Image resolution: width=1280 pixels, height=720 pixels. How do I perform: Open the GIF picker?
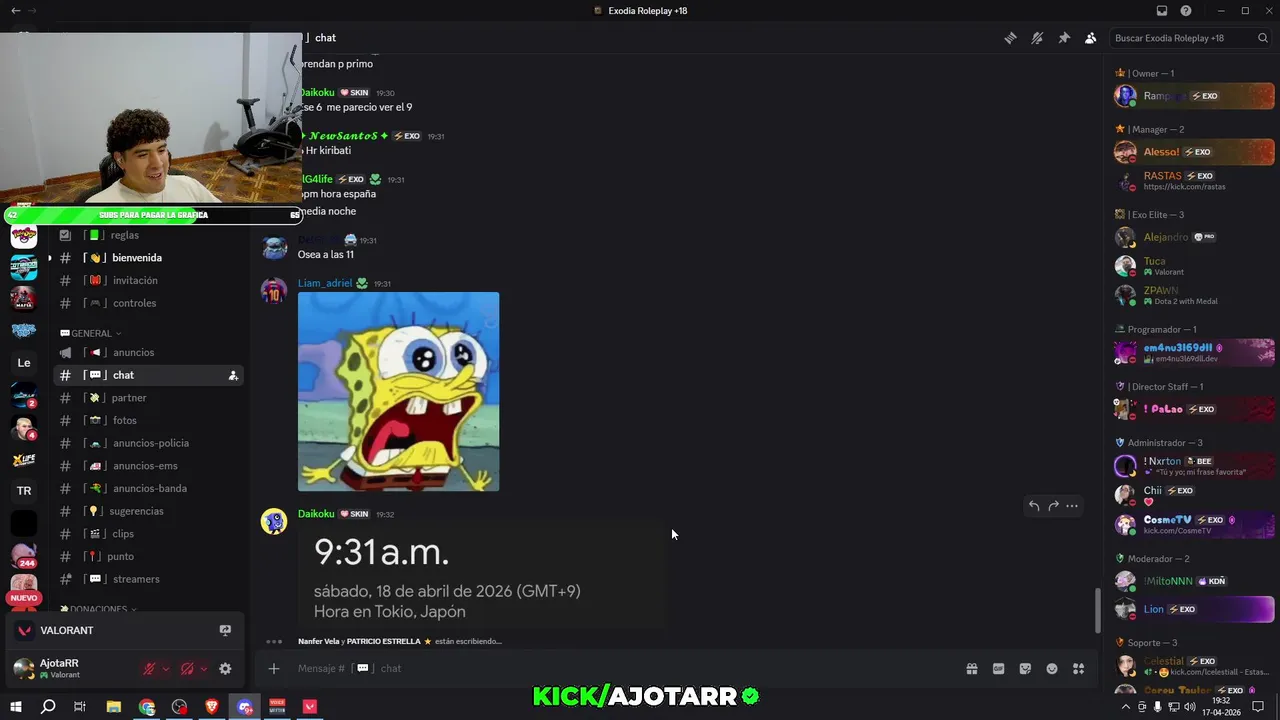pyautogui.click(x=998, y=669)
